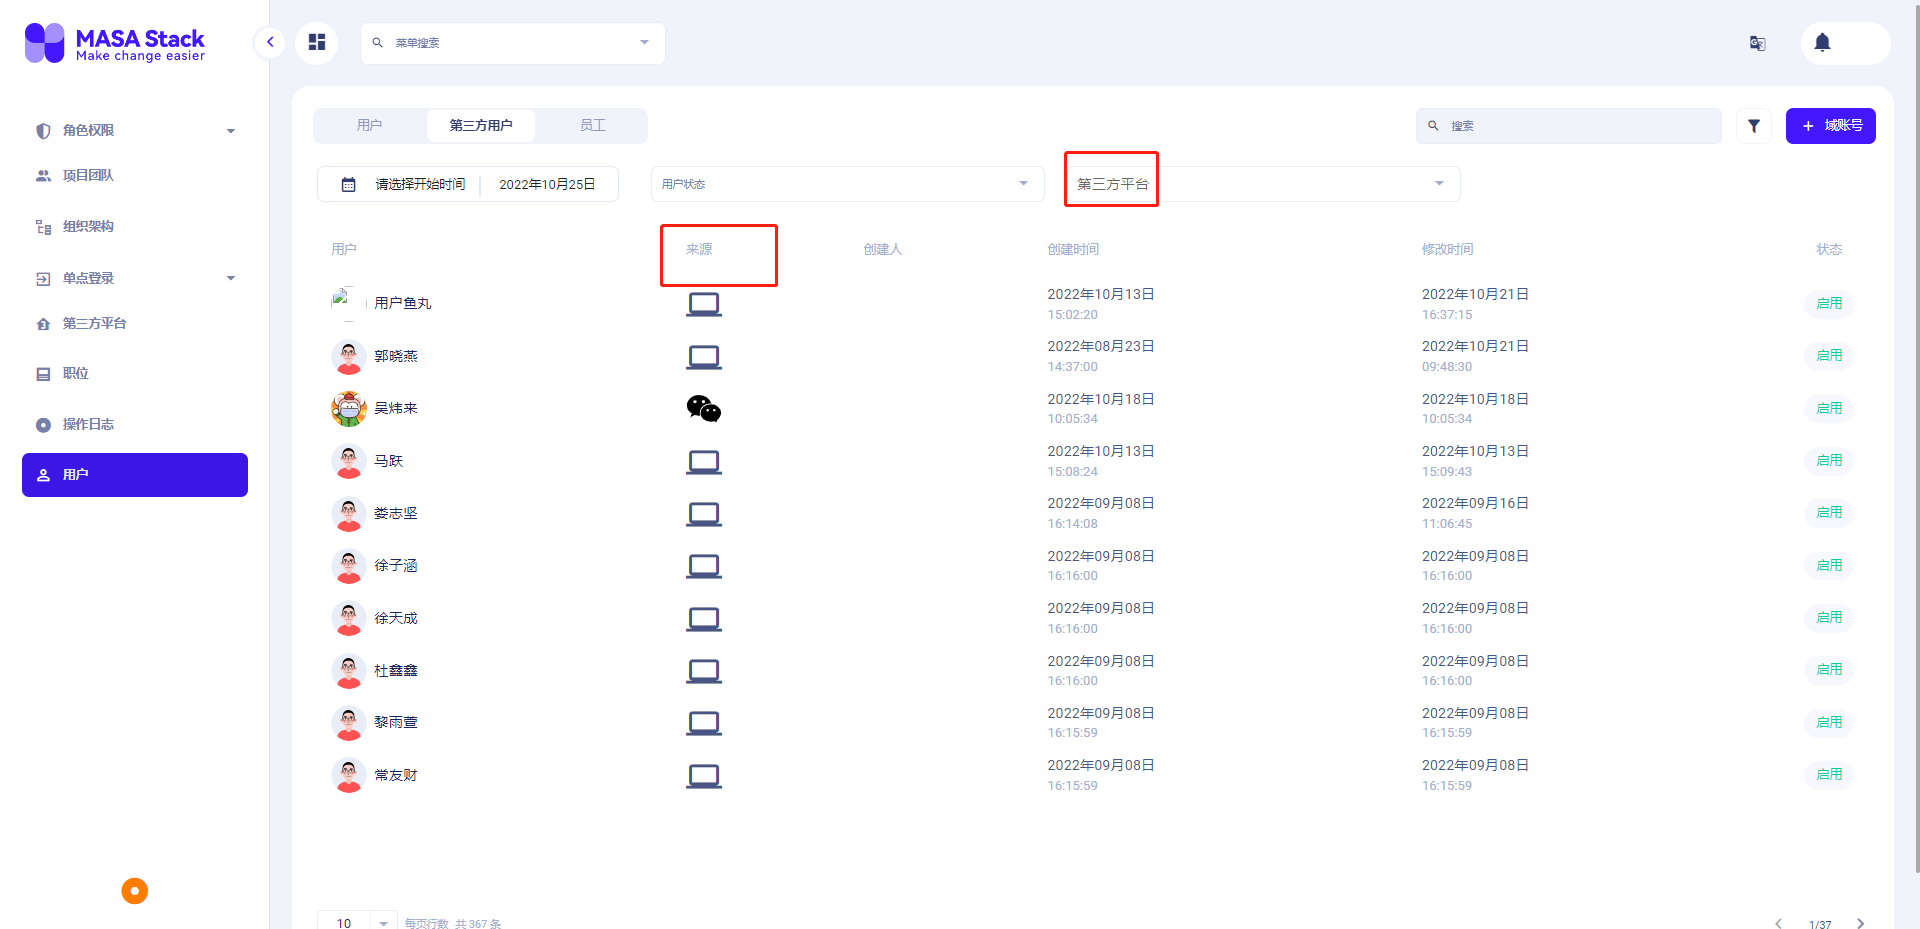This screenshot has width=1920, height=929.
Task: Open notifications via the bell icon
Action: tap(1821, 43)
